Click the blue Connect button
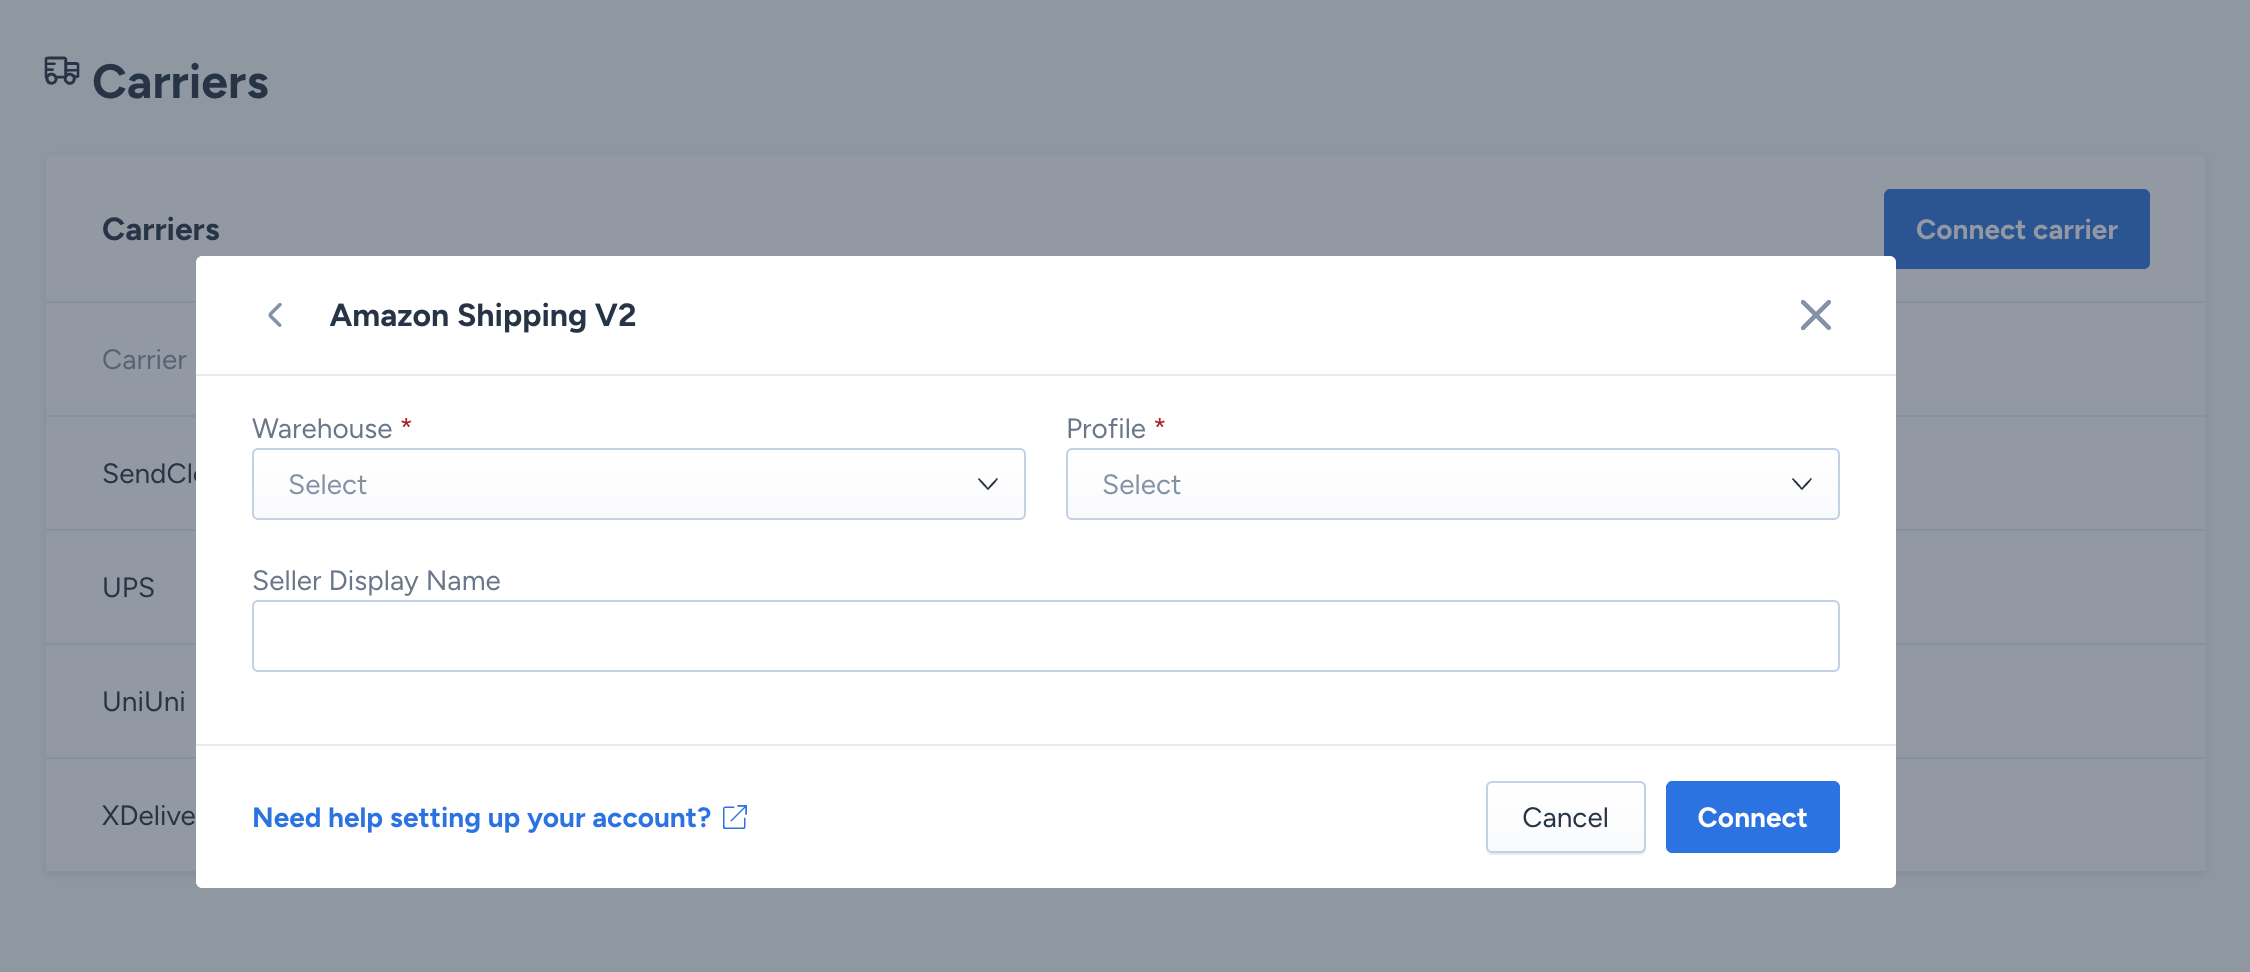 click(1752, 817)
